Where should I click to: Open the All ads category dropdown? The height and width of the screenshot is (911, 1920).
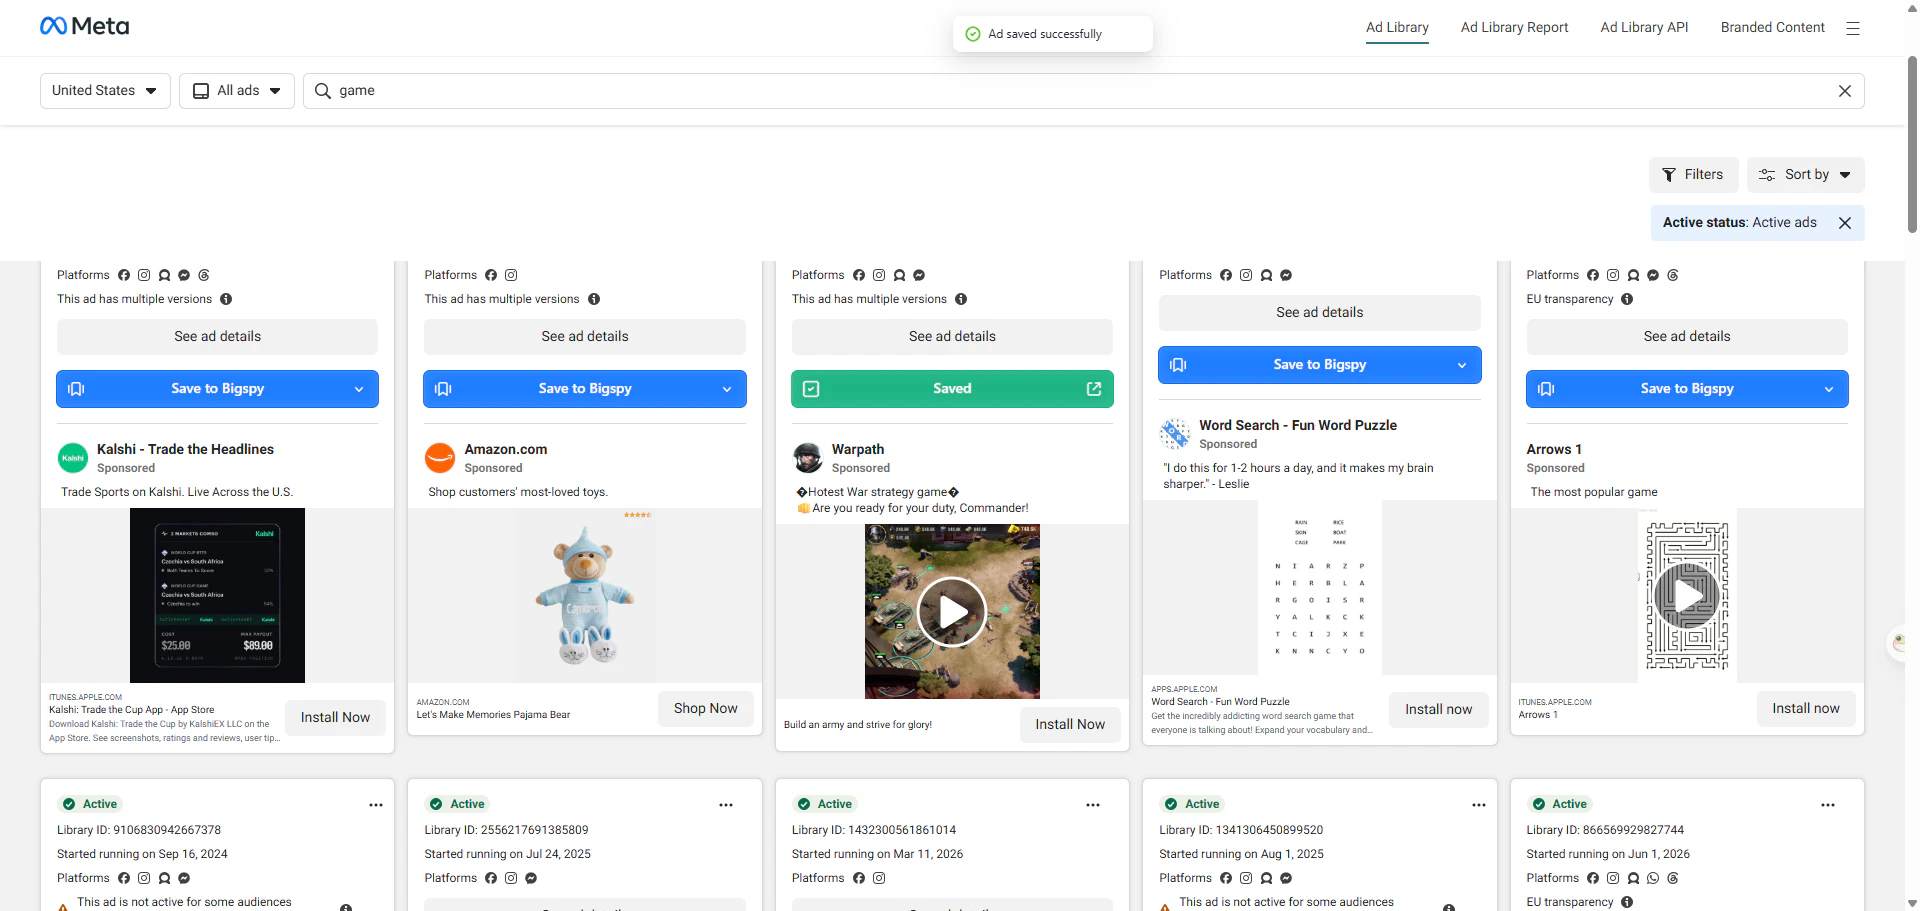[237, 91]
